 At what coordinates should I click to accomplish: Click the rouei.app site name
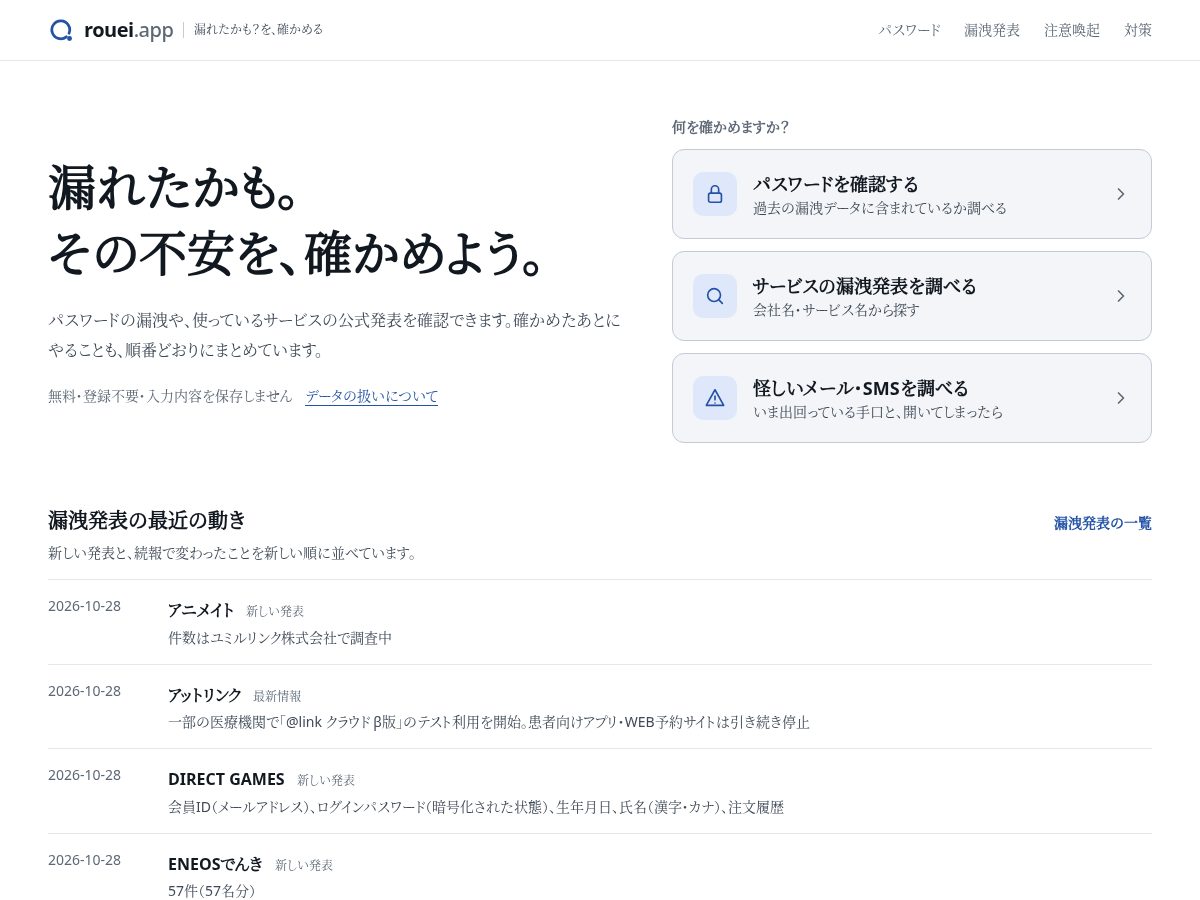(x=129, y=30)
